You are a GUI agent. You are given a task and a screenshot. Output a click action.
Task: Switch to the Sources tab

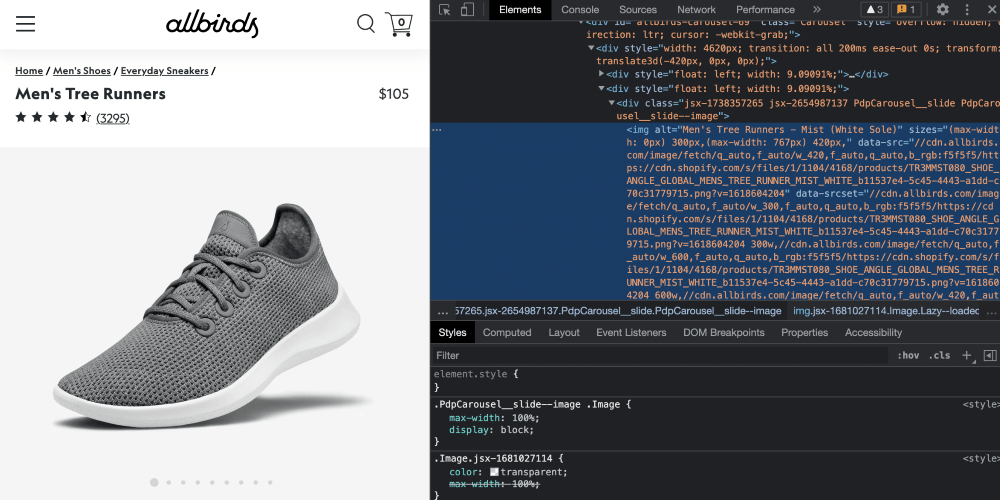[x=638, y=10]
